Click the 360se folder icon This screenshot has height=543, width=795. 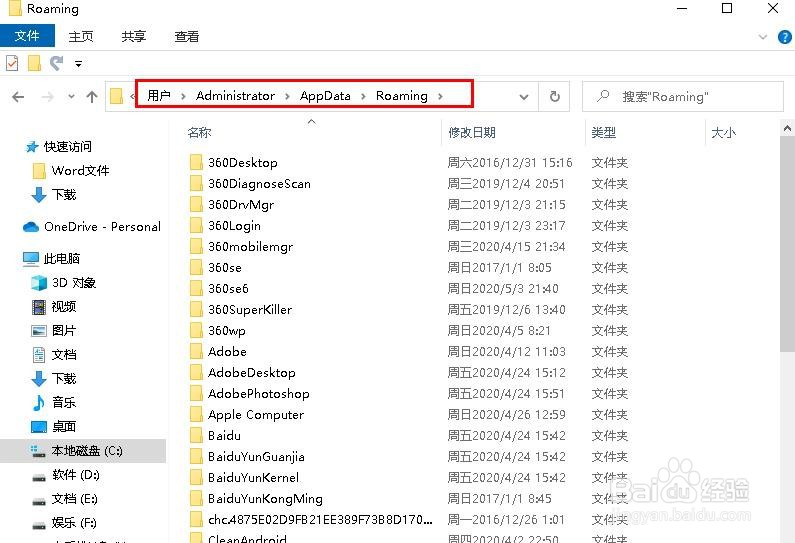pos(196,267)
